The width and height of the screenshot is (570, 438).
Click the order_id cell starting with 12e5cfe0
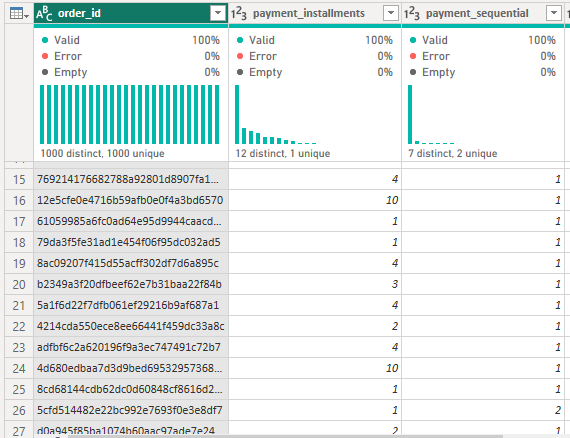pyautogui.click(x=131, y=200)
